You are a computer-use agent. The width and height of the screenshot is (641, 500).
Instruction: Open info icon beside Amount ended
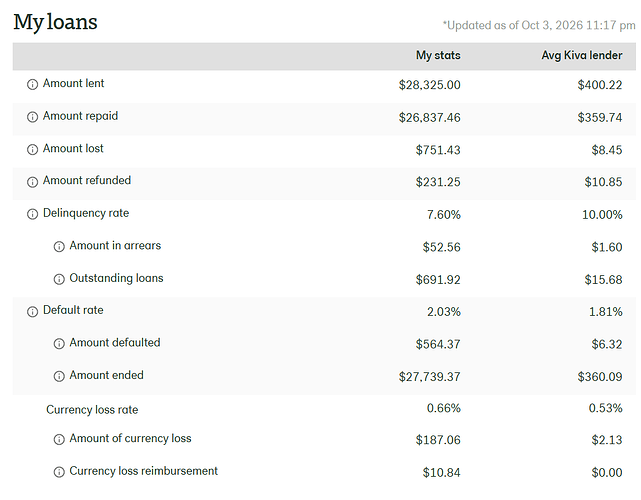coord(59,376)
